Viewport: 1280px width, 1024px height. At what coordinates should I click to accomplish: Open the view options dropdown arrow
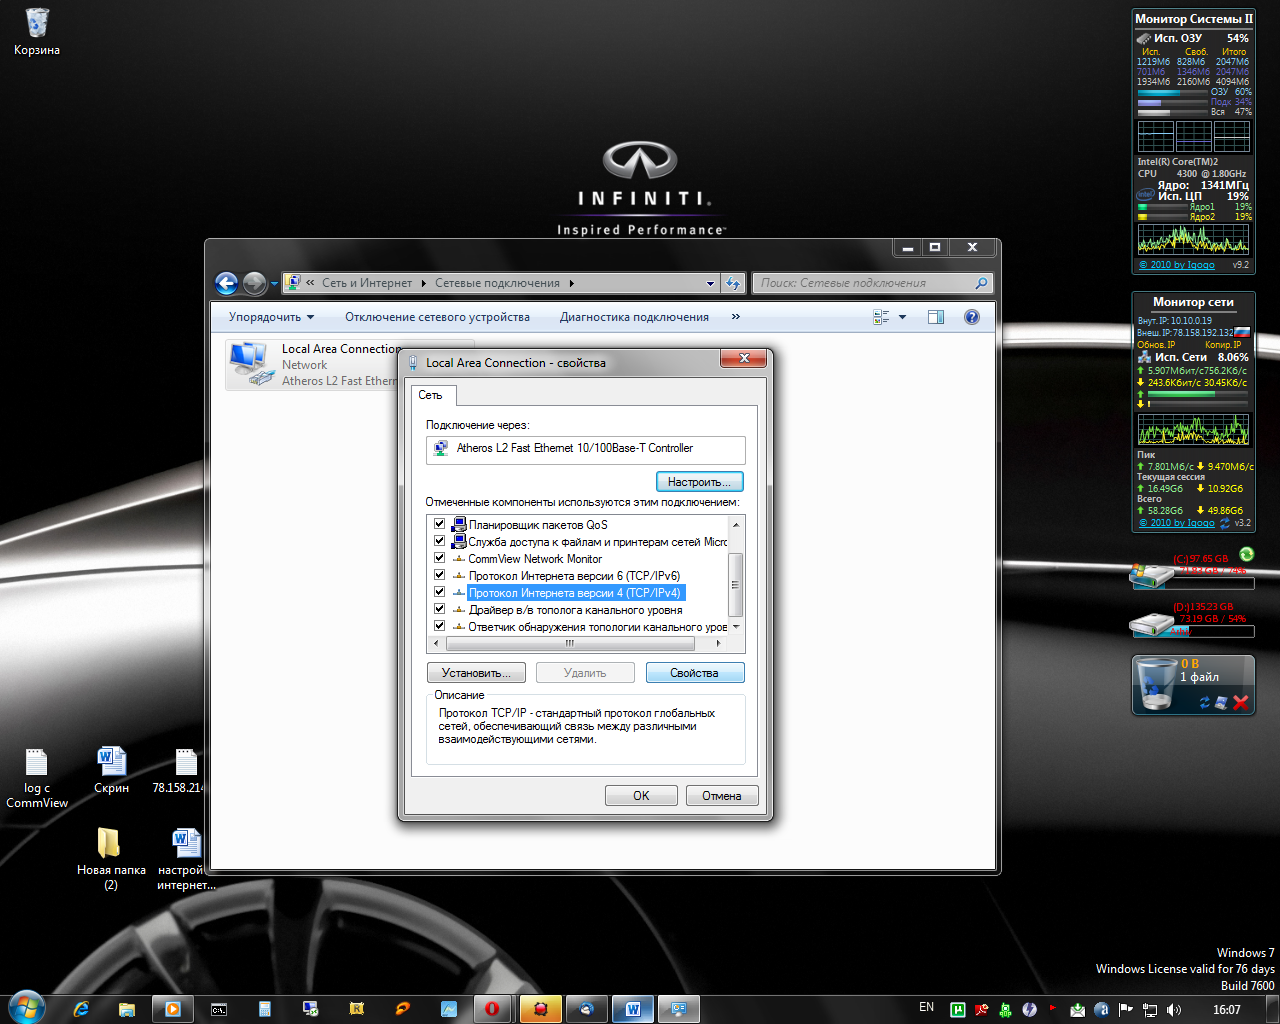[x=902, y=317]
